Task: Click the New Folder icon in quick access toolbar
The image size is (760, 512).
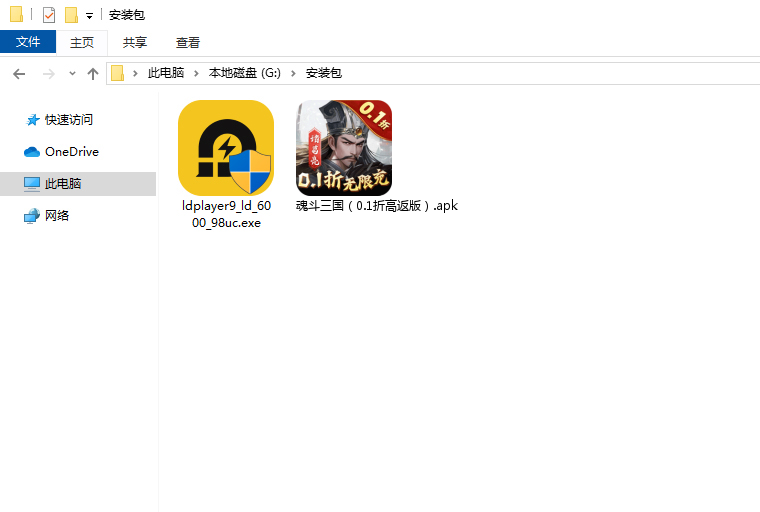Action: pos(72,15)
